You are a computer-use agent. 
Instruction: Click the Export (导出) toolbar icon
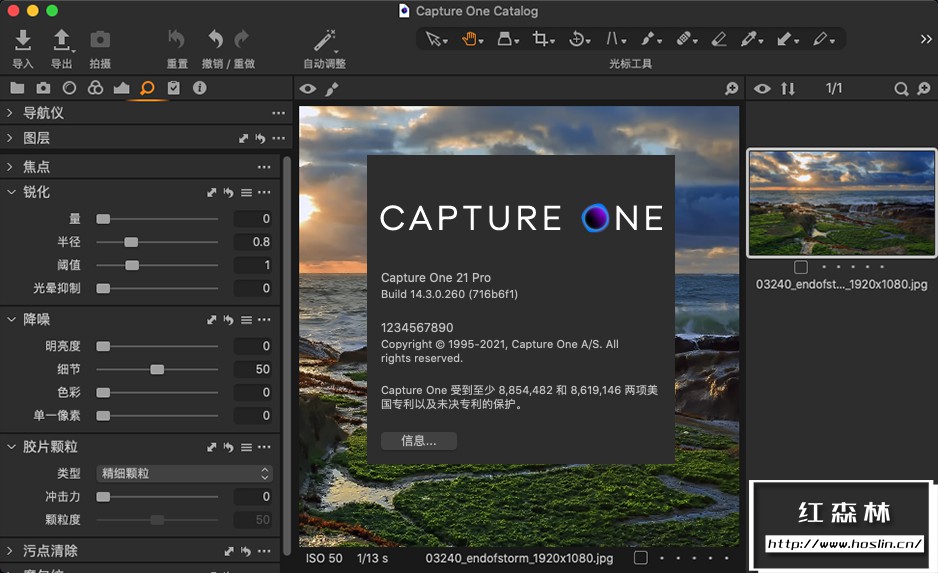[x=61, y=40]
